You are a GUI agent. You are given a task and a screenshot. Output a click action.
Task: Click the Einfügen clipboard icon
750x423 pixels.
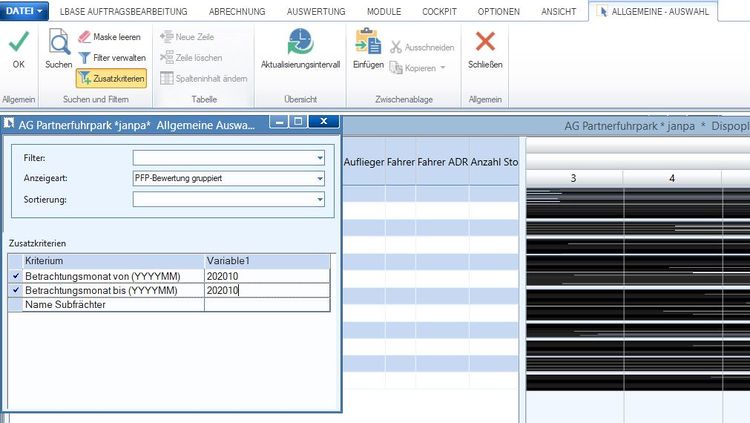pos(368,42)
